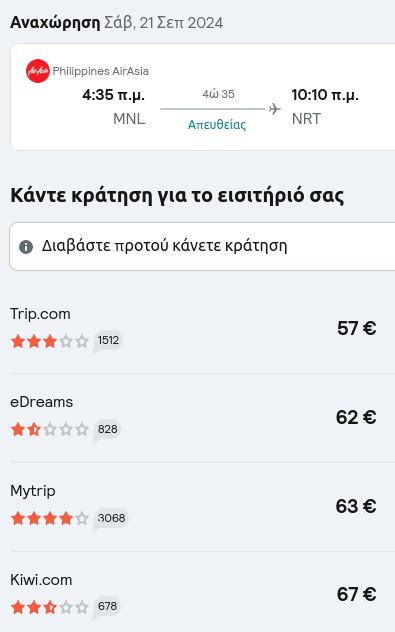The height and width of the screenshot is (632, 395).
Task: Click the Απευθείας direct flight label
Action: pyautogui.click(x=217, y=125)
